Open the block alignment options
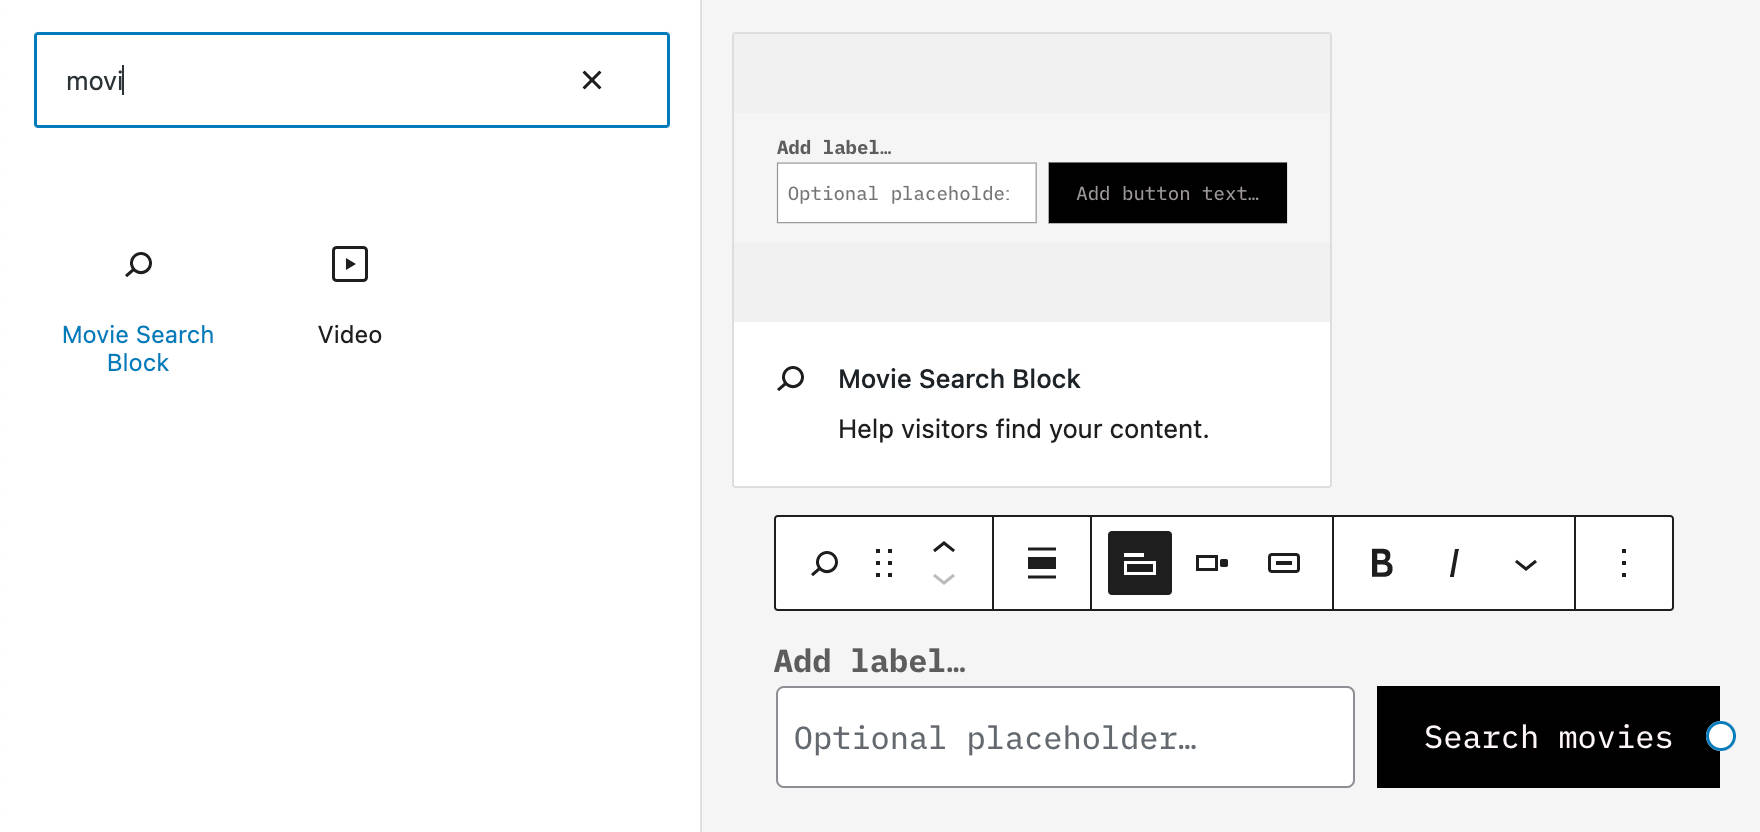Viewport: 1760px width, 832px height. pyautogui.click(x=1042, y=563)
